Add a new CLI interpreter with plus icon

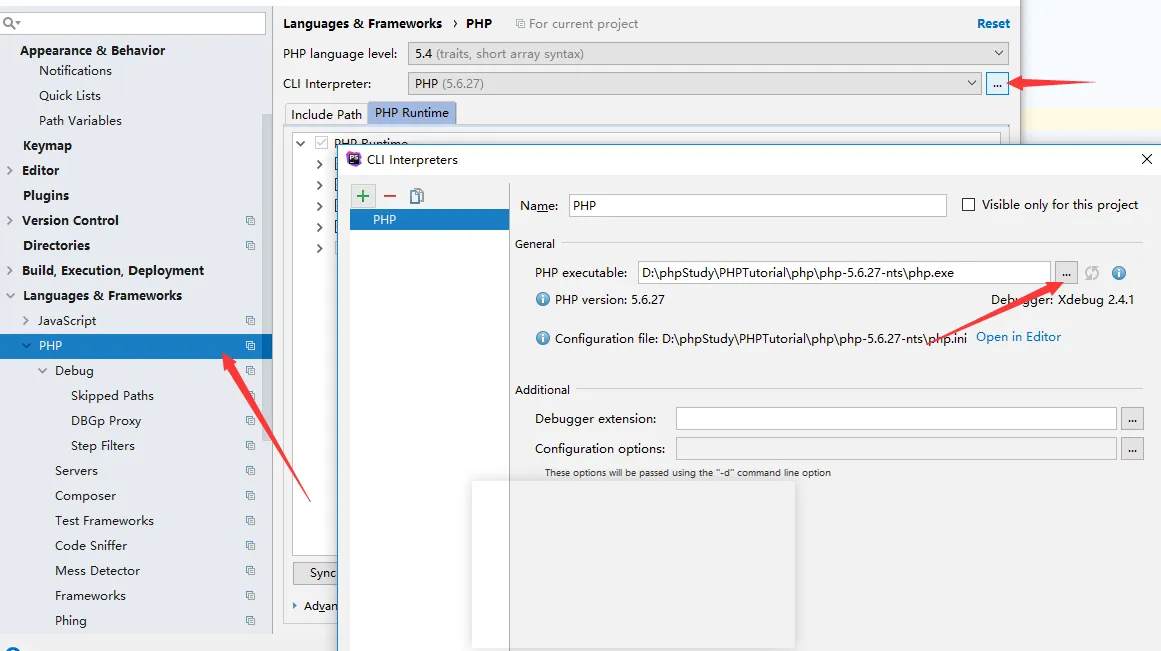click(x=363, y=196)
